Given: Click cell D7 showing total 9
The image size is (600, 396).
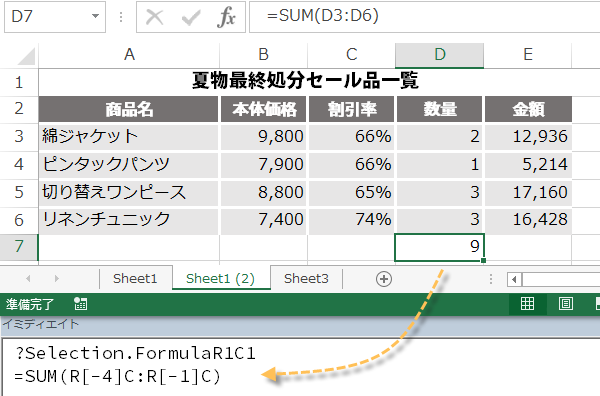Looking at the screenshot, I should coord(439,247).
